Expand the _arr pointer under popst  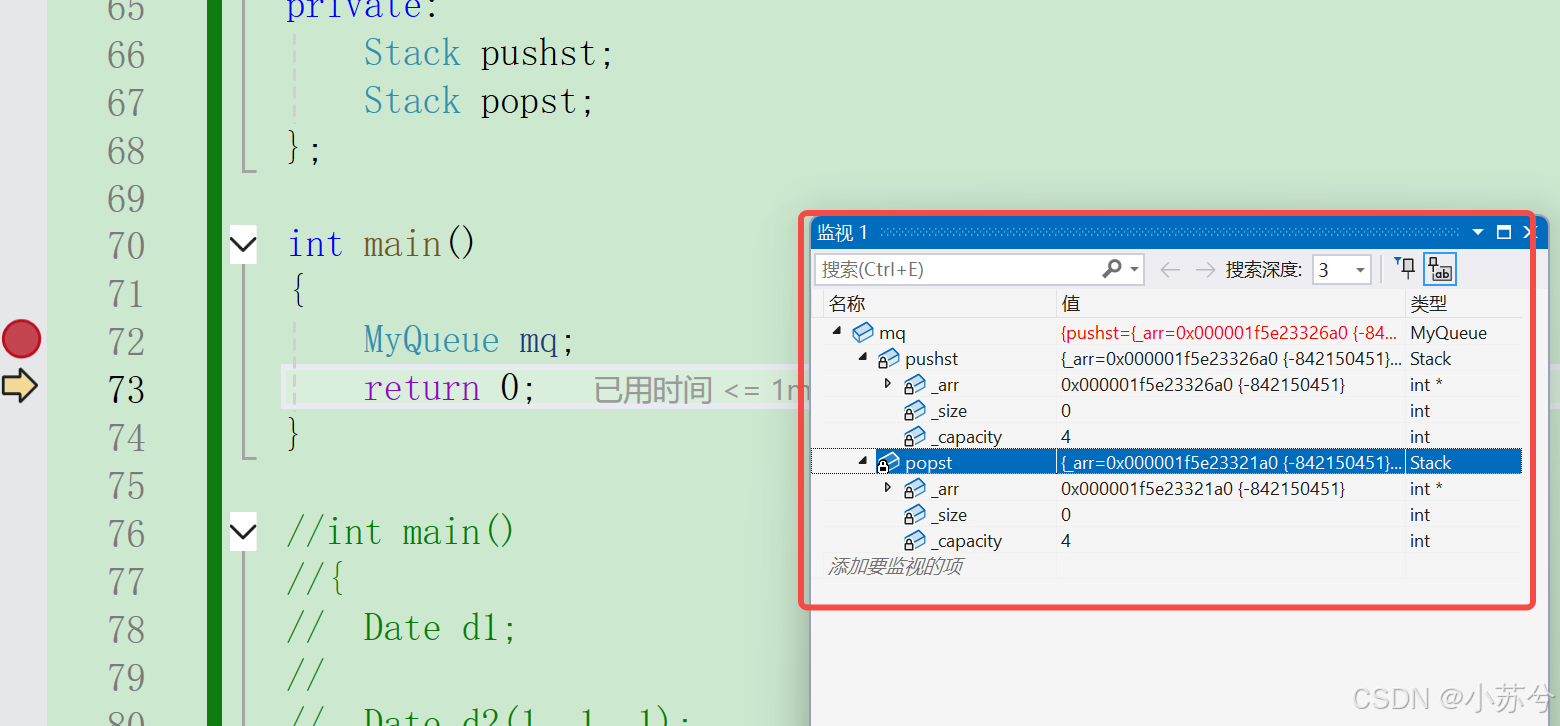888,487
